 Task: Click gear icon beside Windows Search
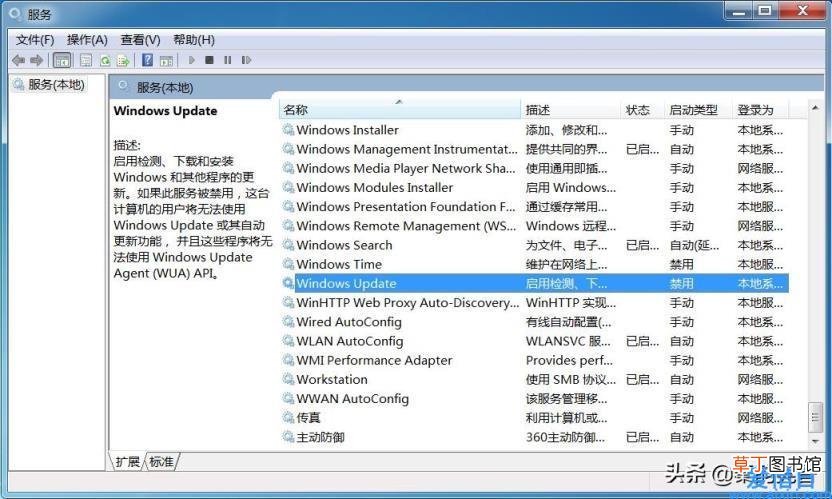(288, 245)
